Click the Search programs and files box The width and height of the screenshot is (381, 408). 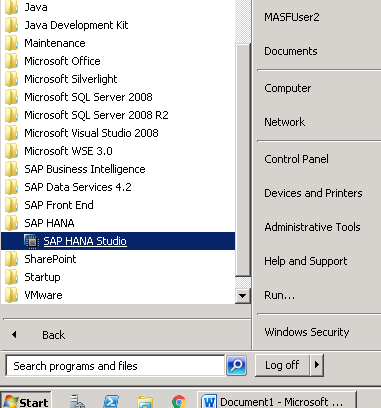(x=115, y=366)
